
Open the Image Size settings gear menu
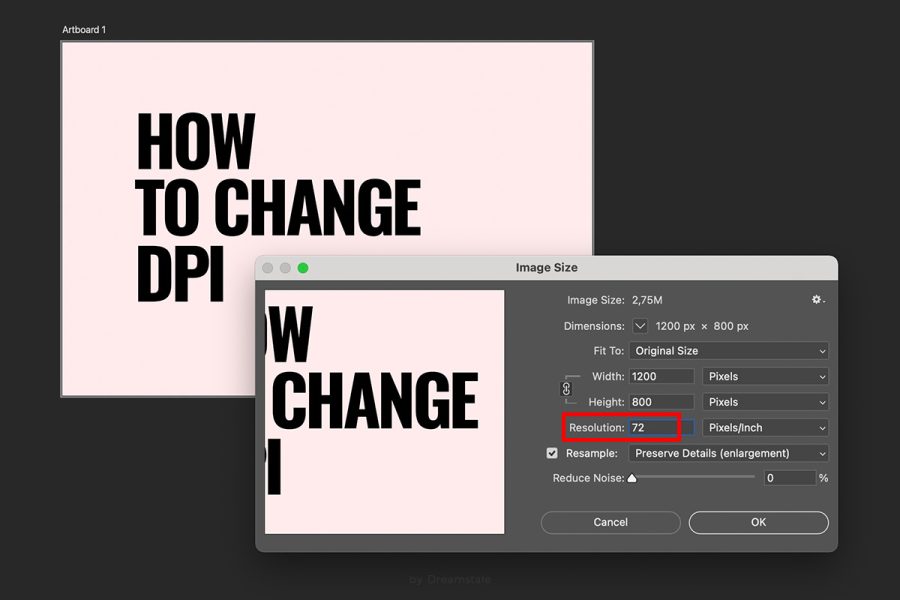click(816, 299)
